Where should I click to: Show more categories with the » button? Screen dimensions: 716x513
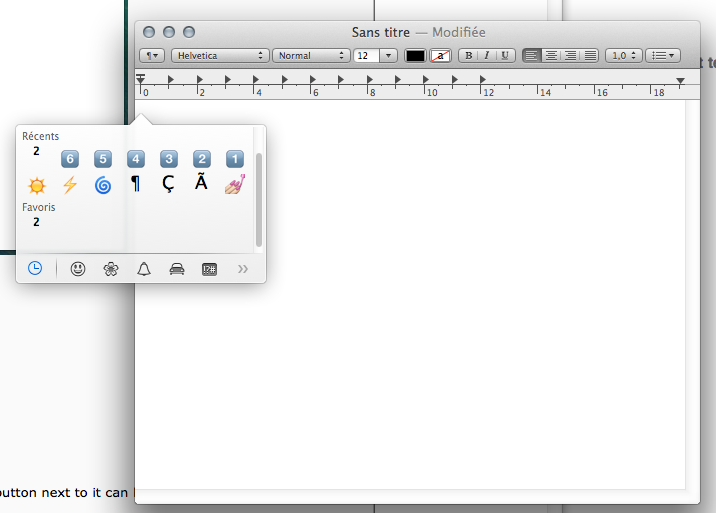pos(242,269)
